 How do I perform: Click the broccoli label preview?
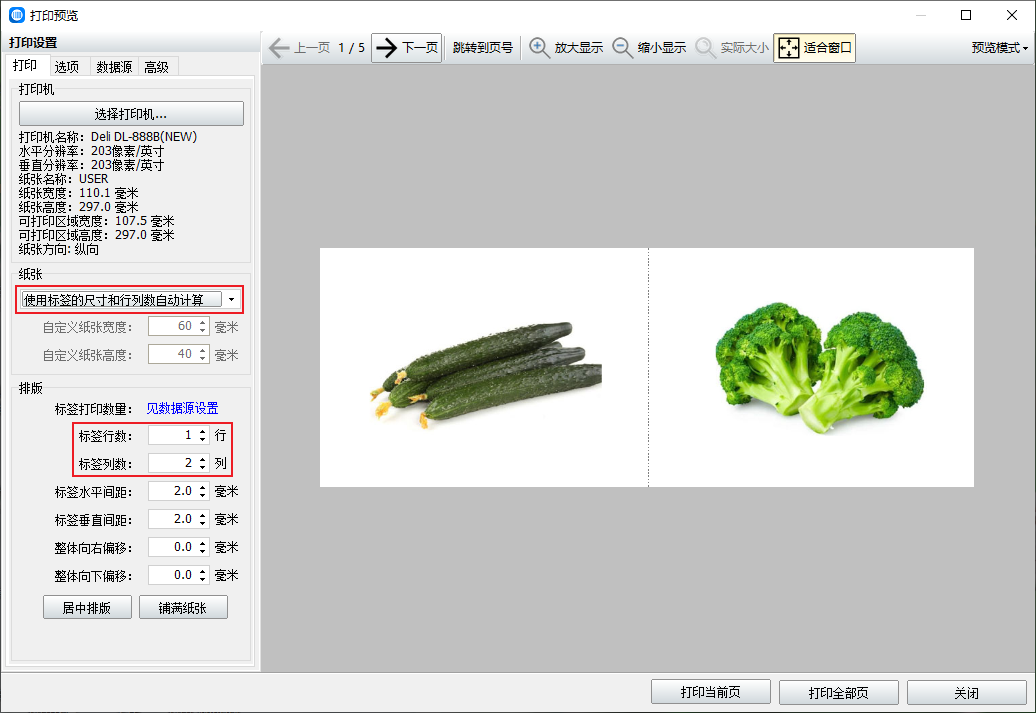tap(811, 367)
